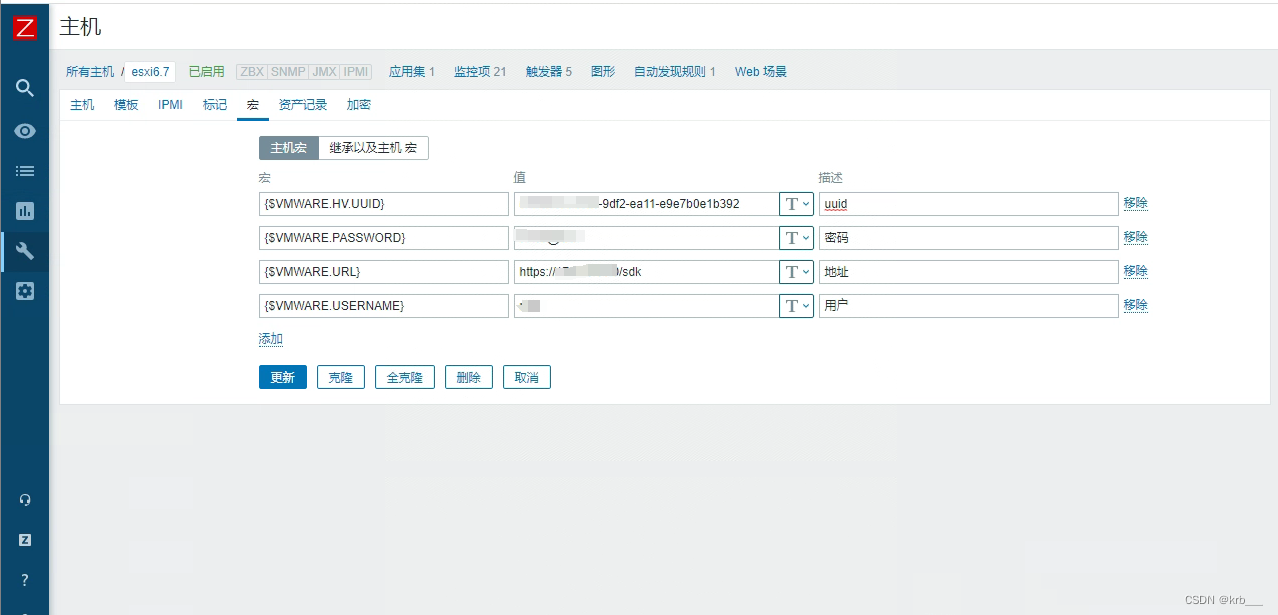Click the password macro value field
This screenshot has width=1278, height=615.
(x=646, y=238)
